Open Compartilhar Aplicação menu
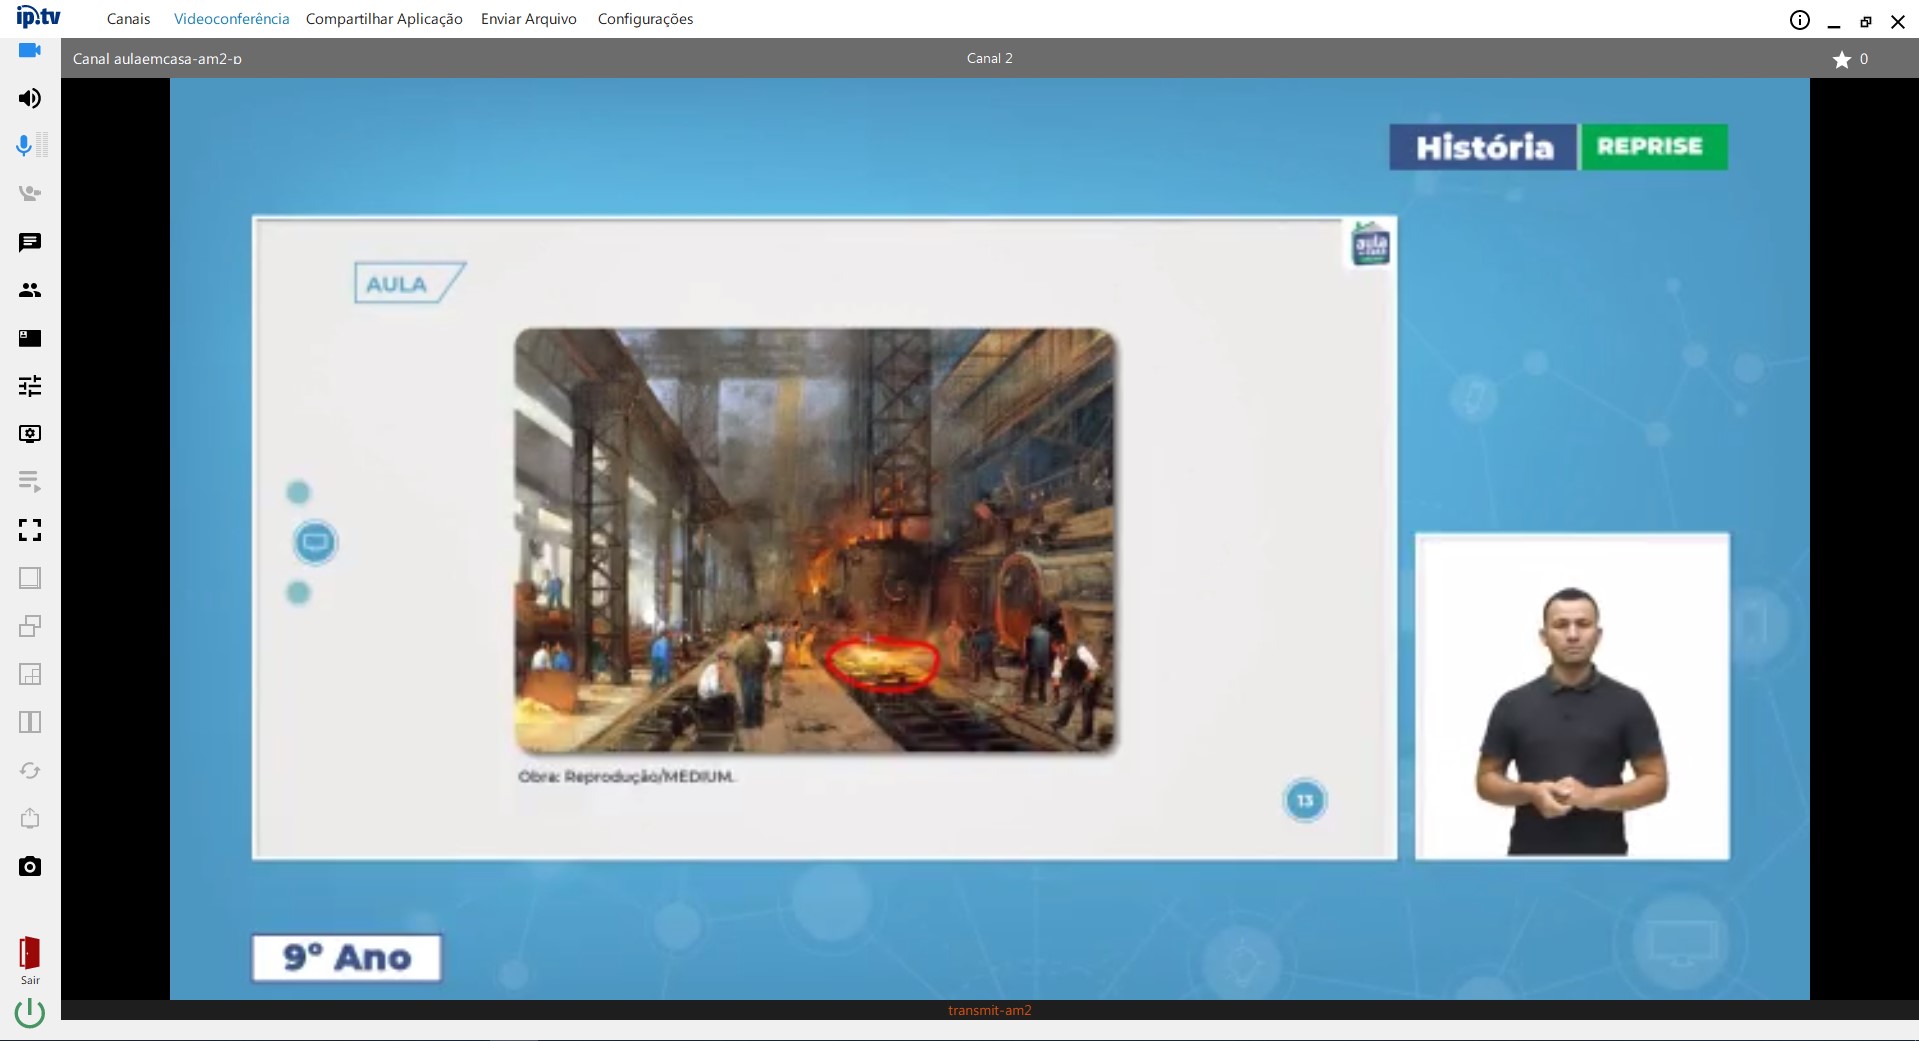The width and height of the screenshot is (1919, 1041). point(384,19)
